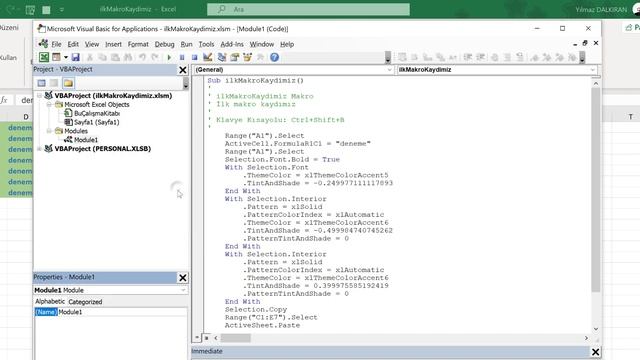Toggle Folders in Project panel
The width and height of the screenshot is (640, 360).
pyautogui.click(x=68, y=83)
